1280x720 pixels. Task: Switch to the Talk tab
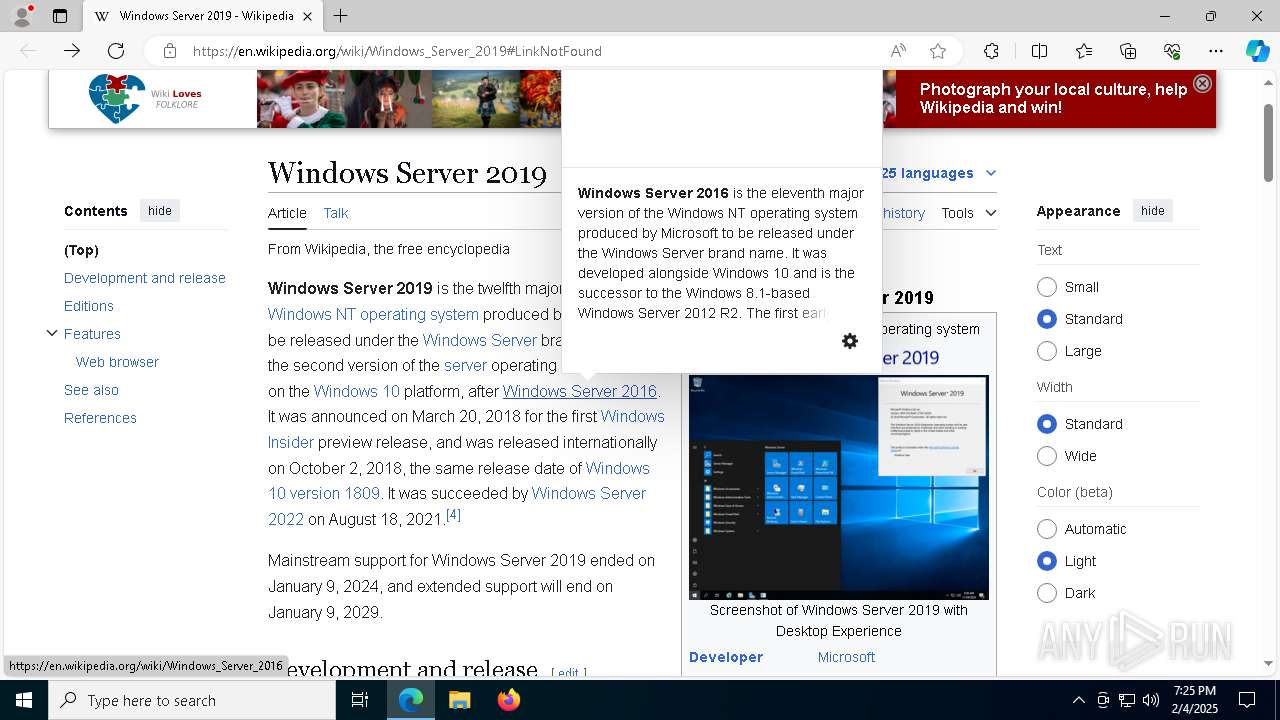(336, 213)
